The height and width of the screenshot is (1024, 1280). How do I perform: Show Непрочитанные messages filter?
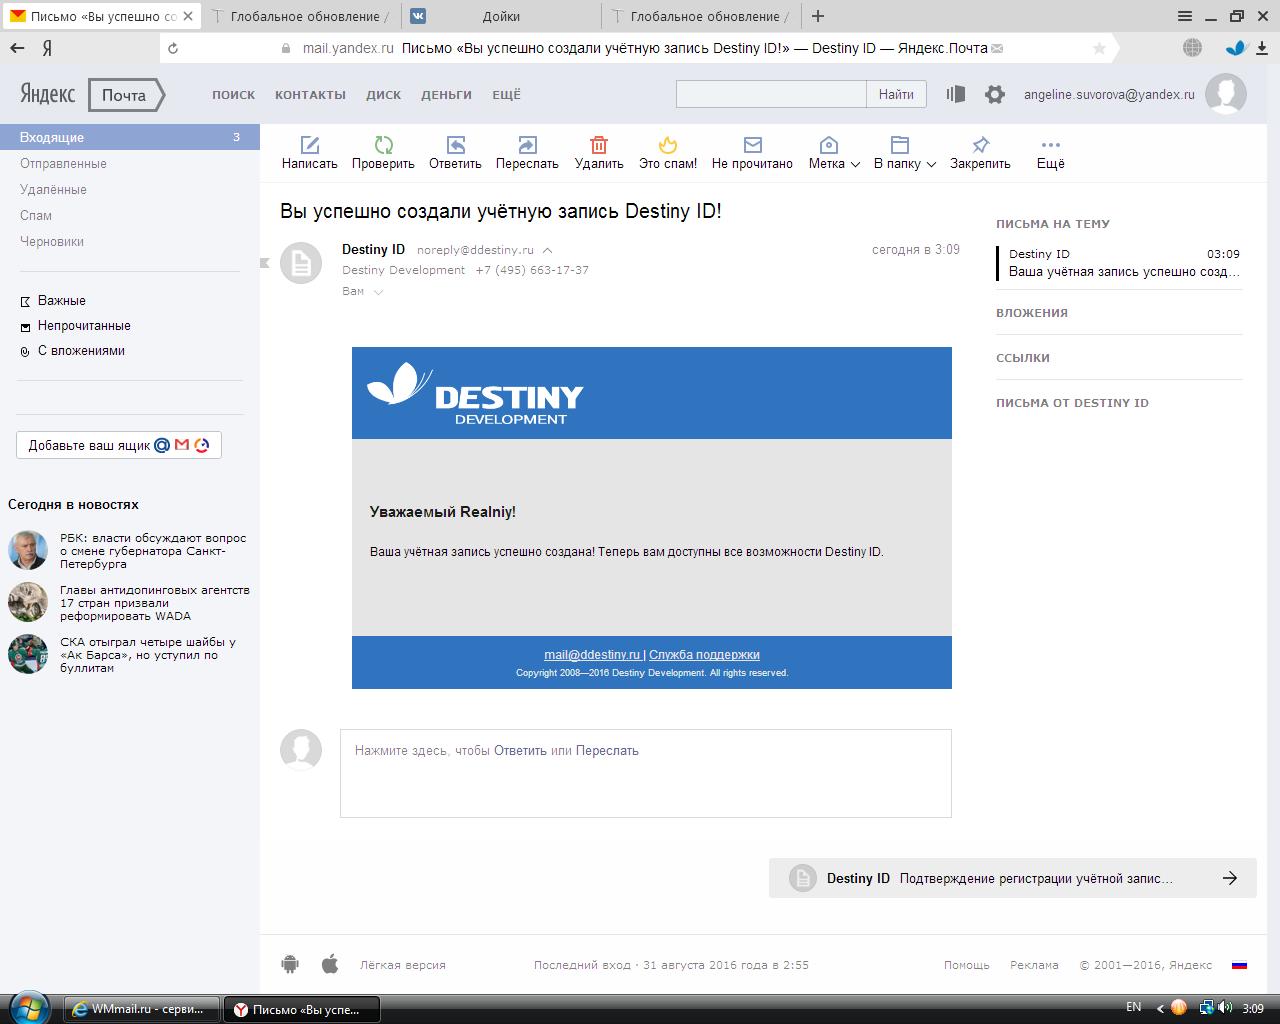coord(84,325)
